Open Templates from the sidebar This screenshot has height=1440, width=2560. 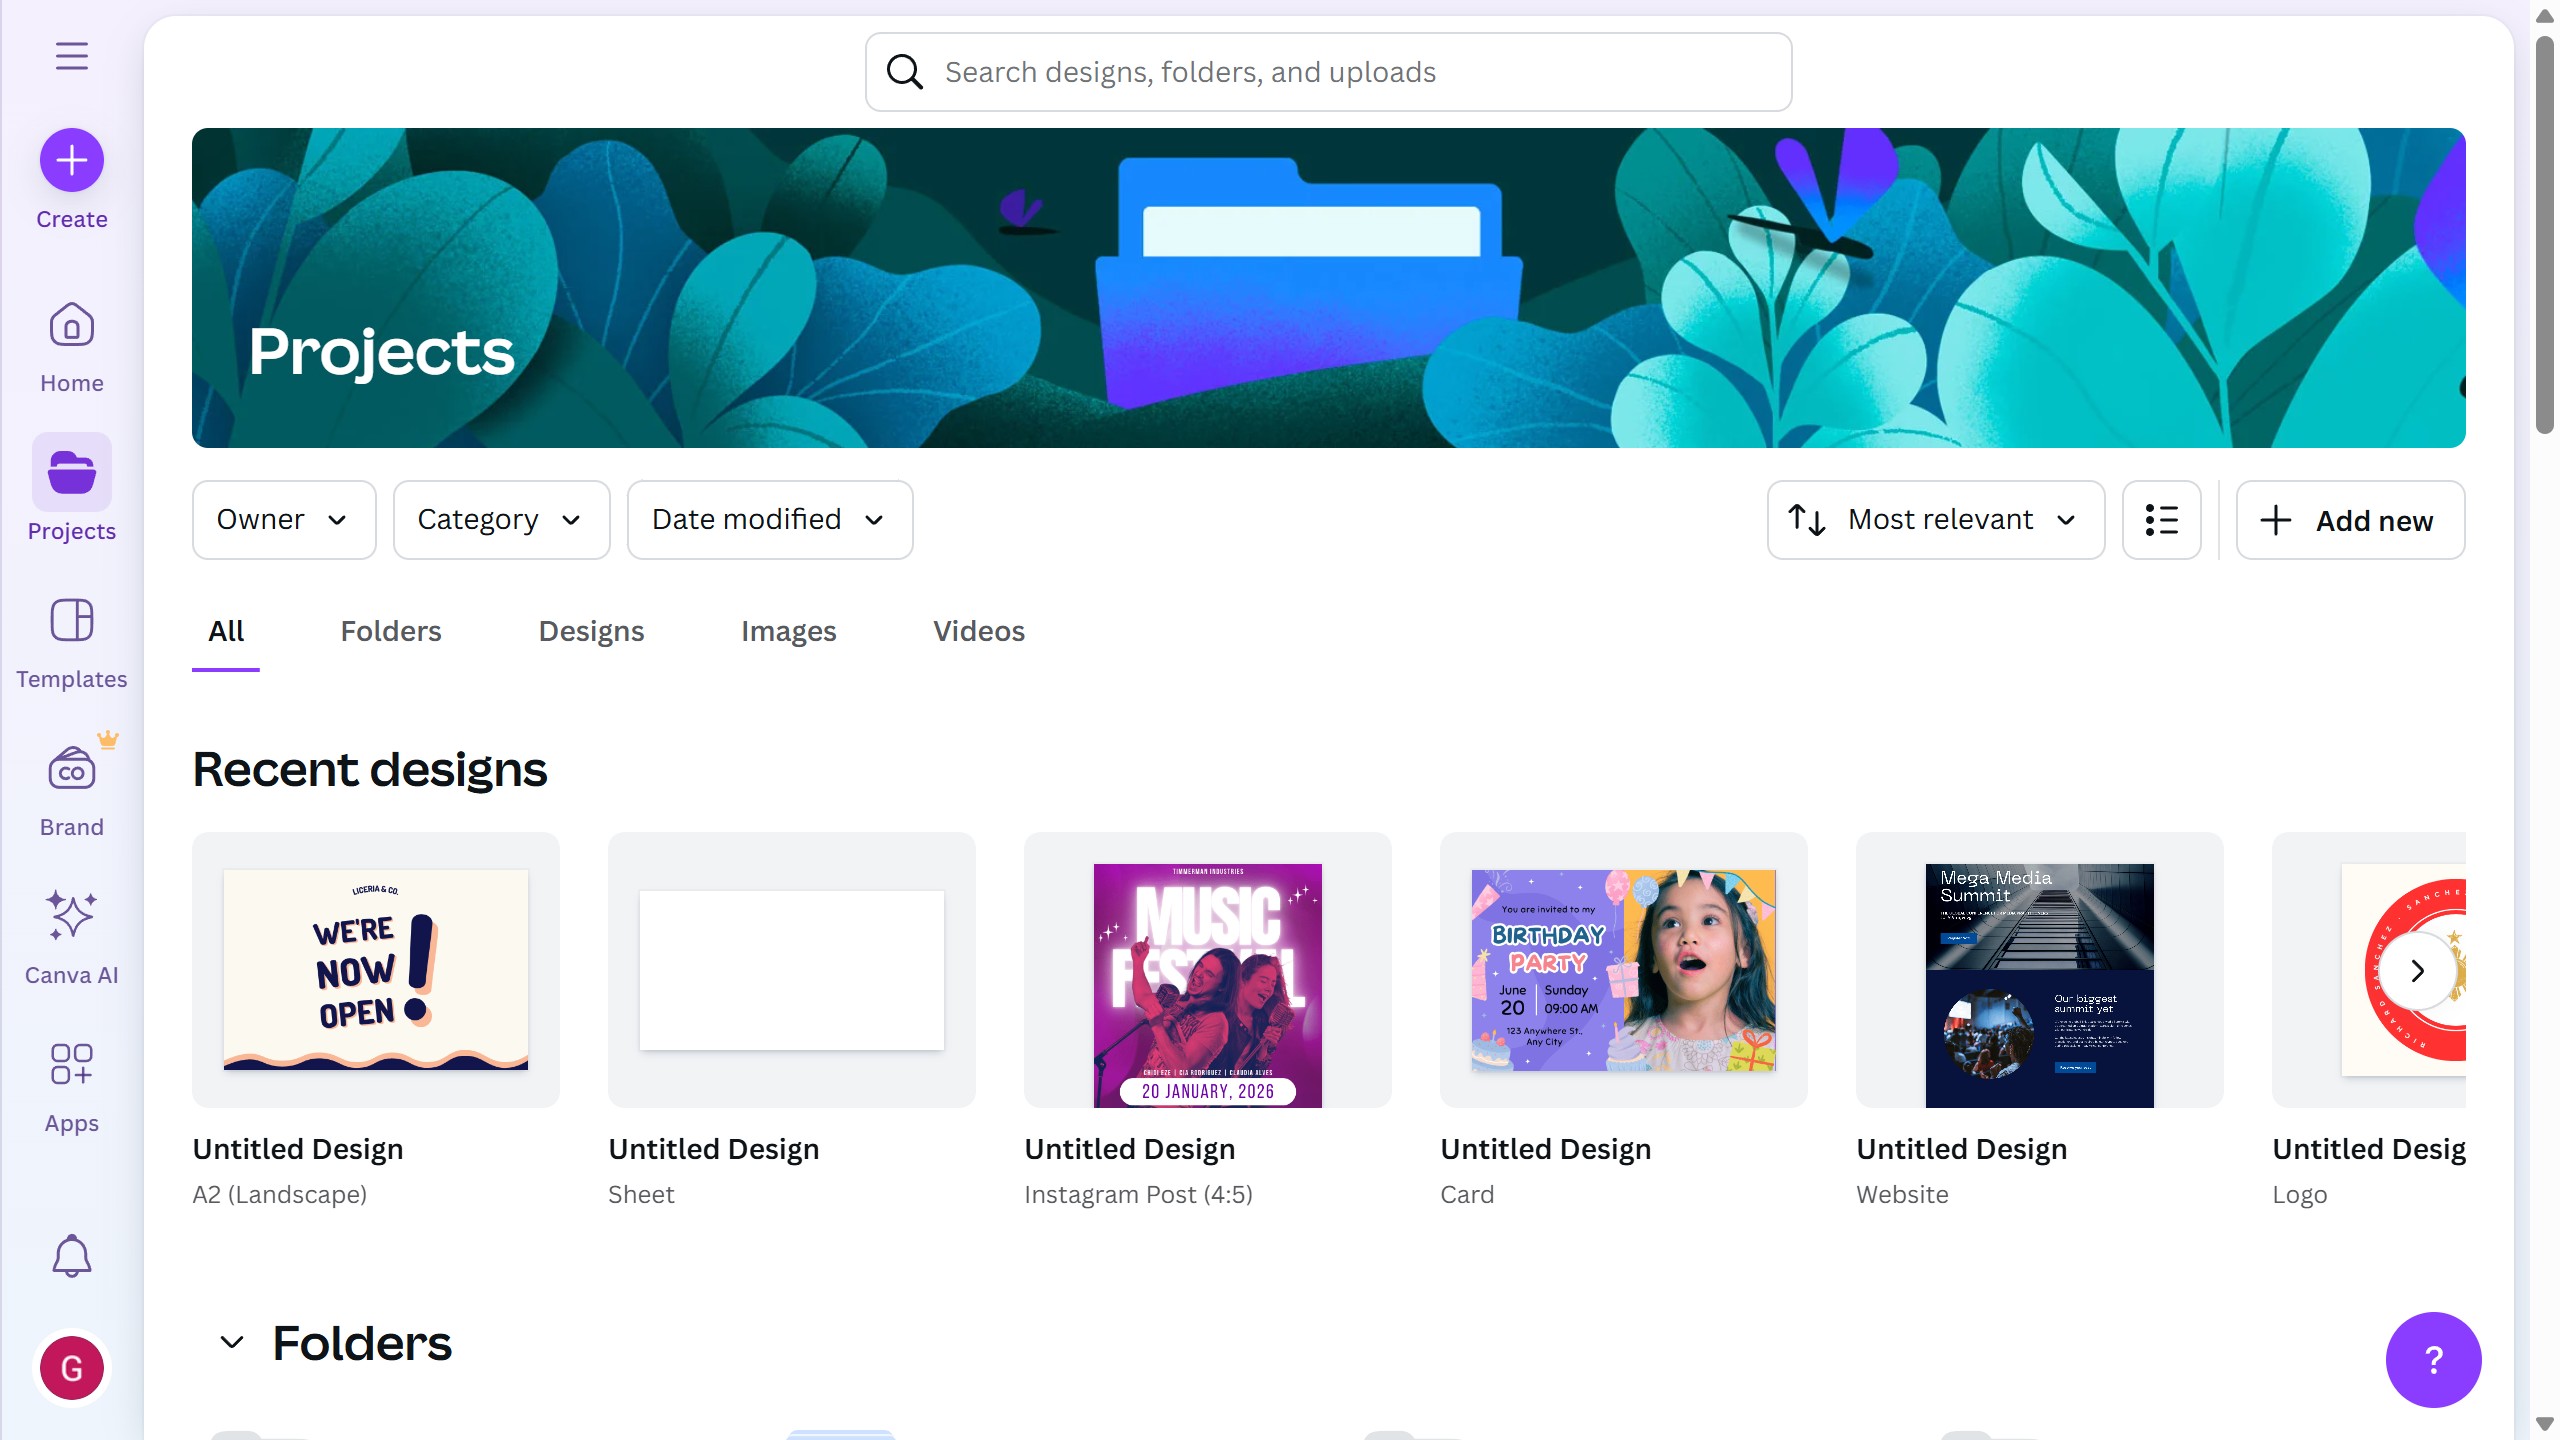[x=71, y=641]
